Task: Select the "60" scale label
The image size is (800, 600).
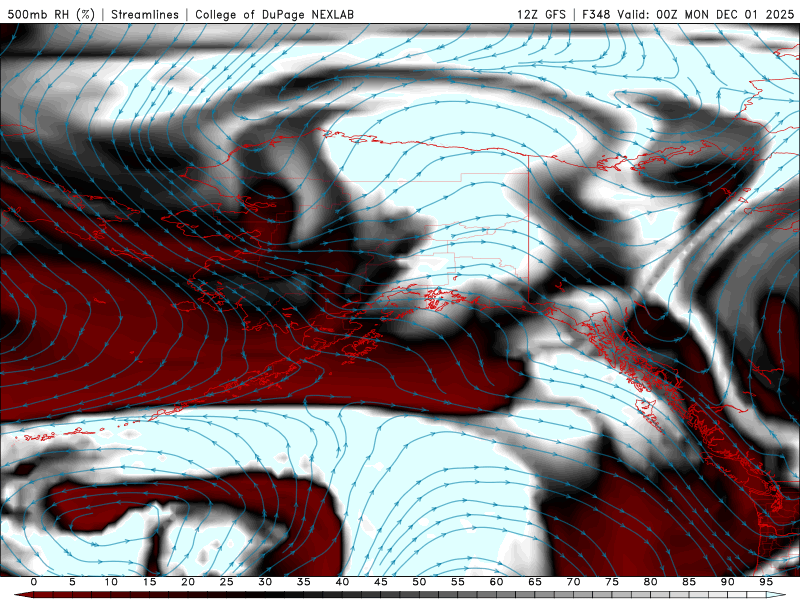Action: point(496,582)
